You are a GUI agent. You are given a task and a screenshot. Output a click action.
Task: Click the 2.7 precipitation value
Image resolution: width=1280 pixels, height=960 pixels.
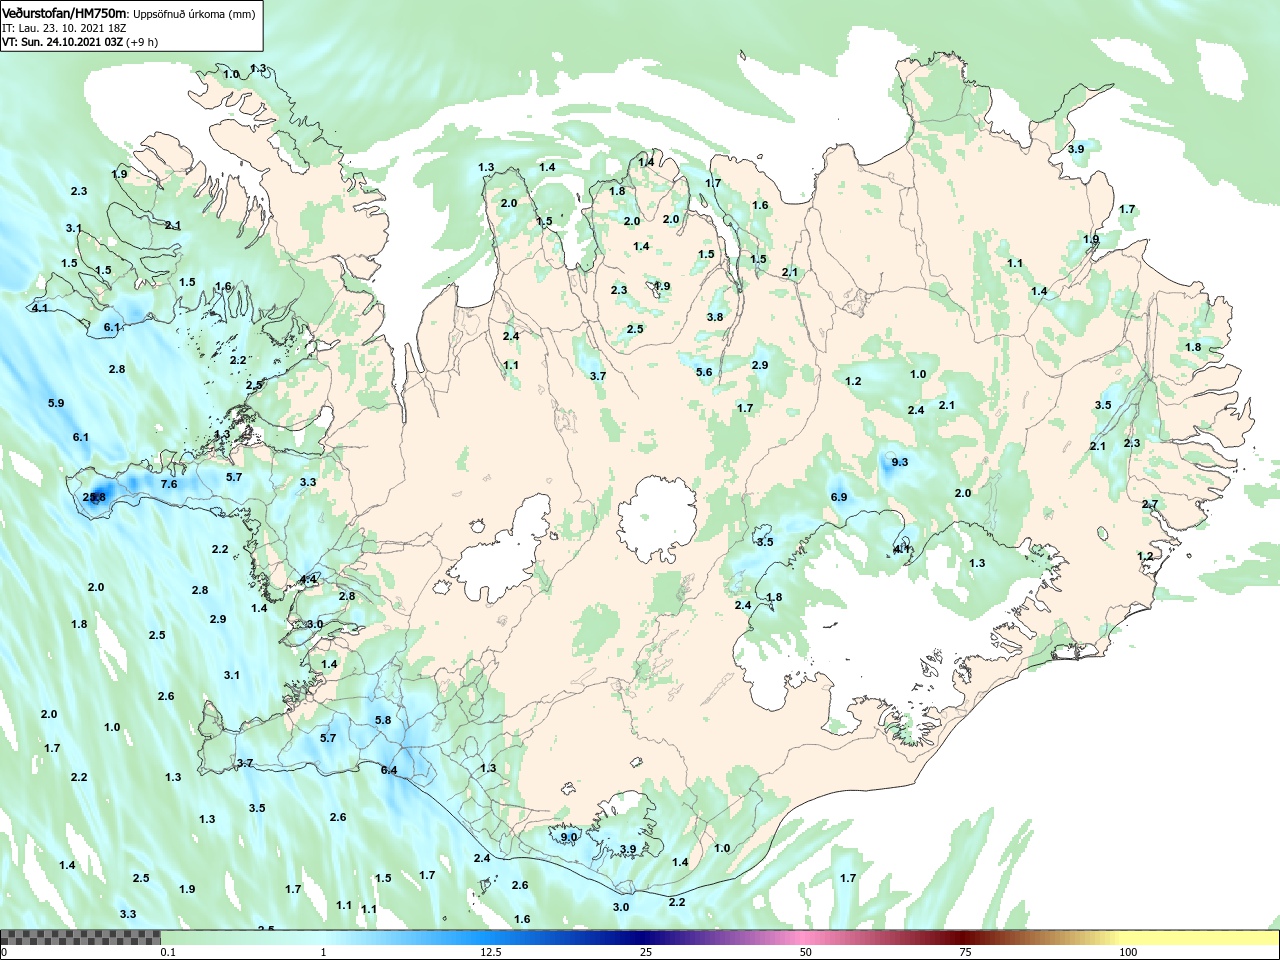pyautogui.click(x=1150, y=504)
